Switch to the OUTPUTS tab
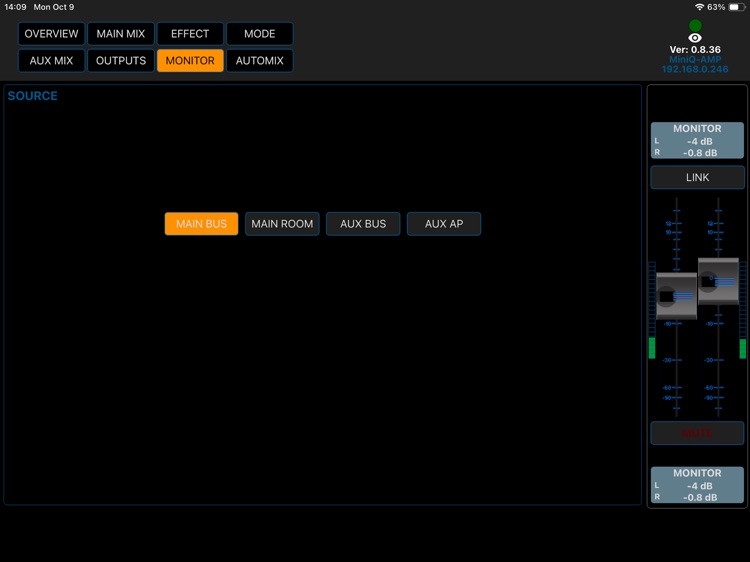The image size is (750, 562). (x=121, y=61)
